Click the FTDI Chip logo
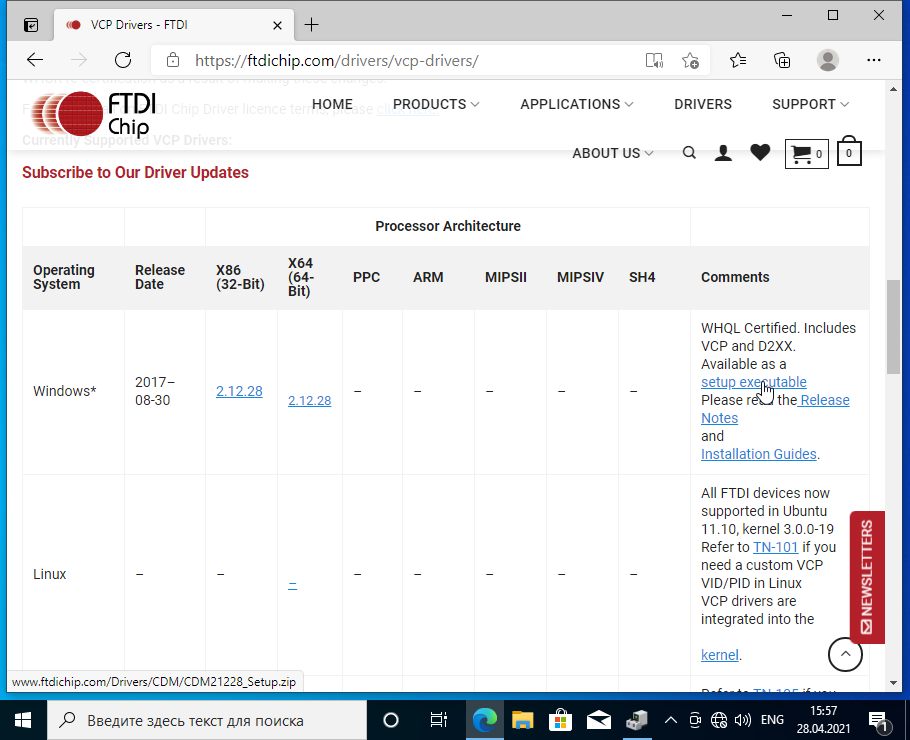910x740 pixels. point(94,113)
